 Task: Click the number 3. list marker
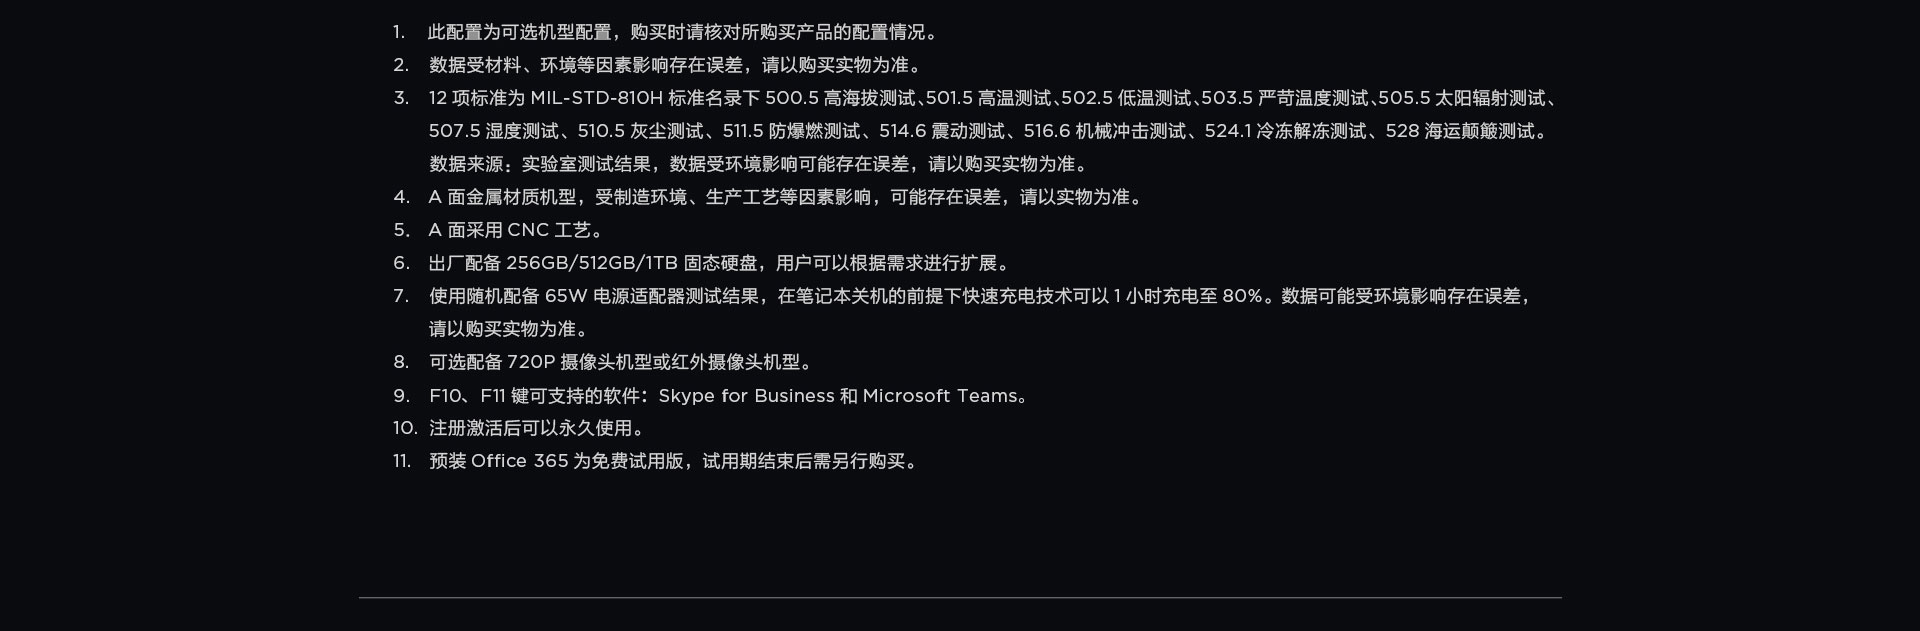[x=401, y=98]
